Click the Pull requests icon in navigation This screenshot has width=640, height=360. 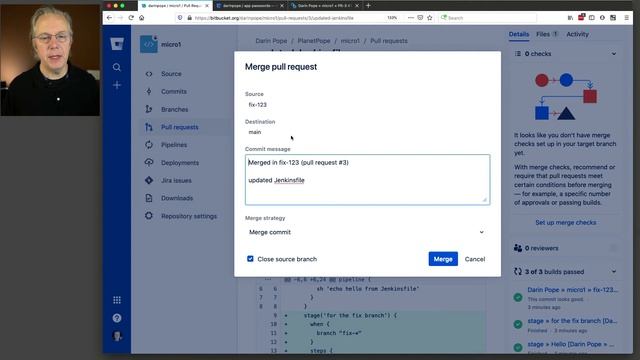149,127
